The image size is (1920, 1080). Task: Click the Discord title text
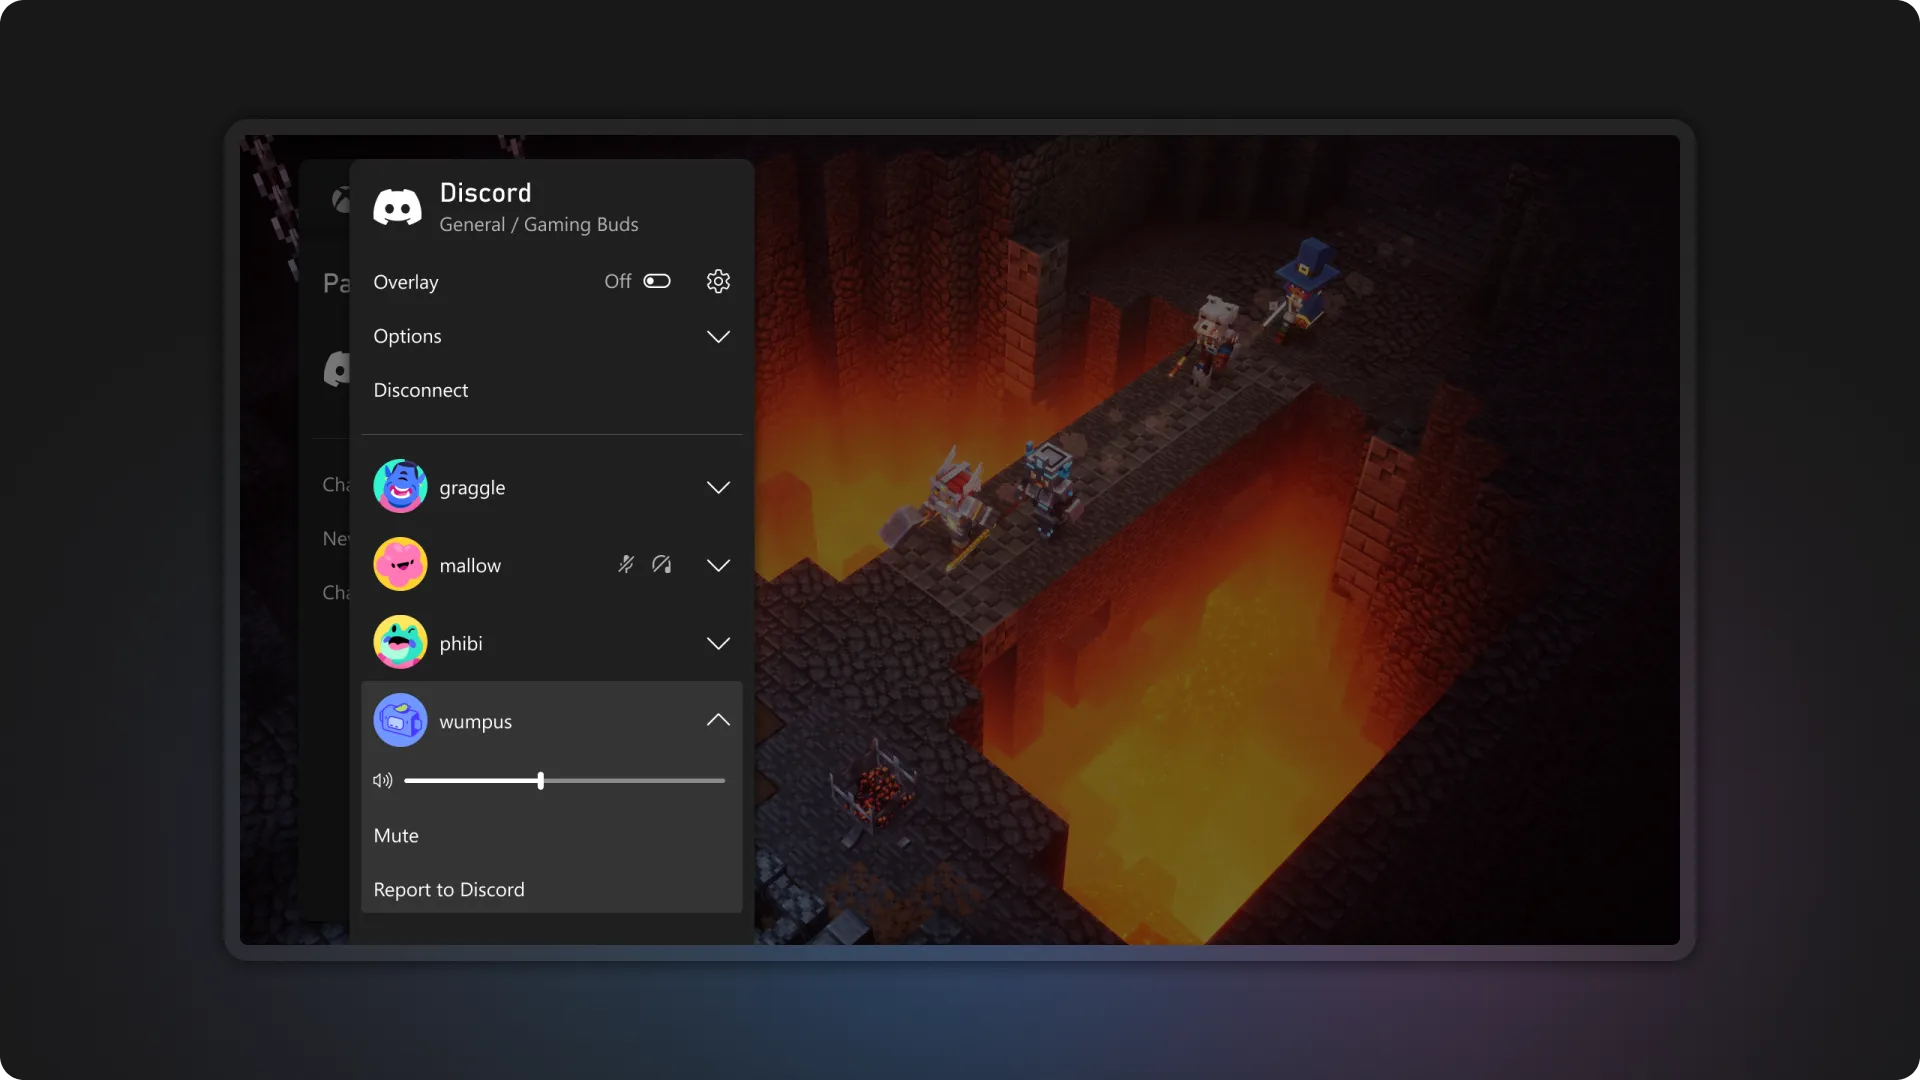coord(485,192)
